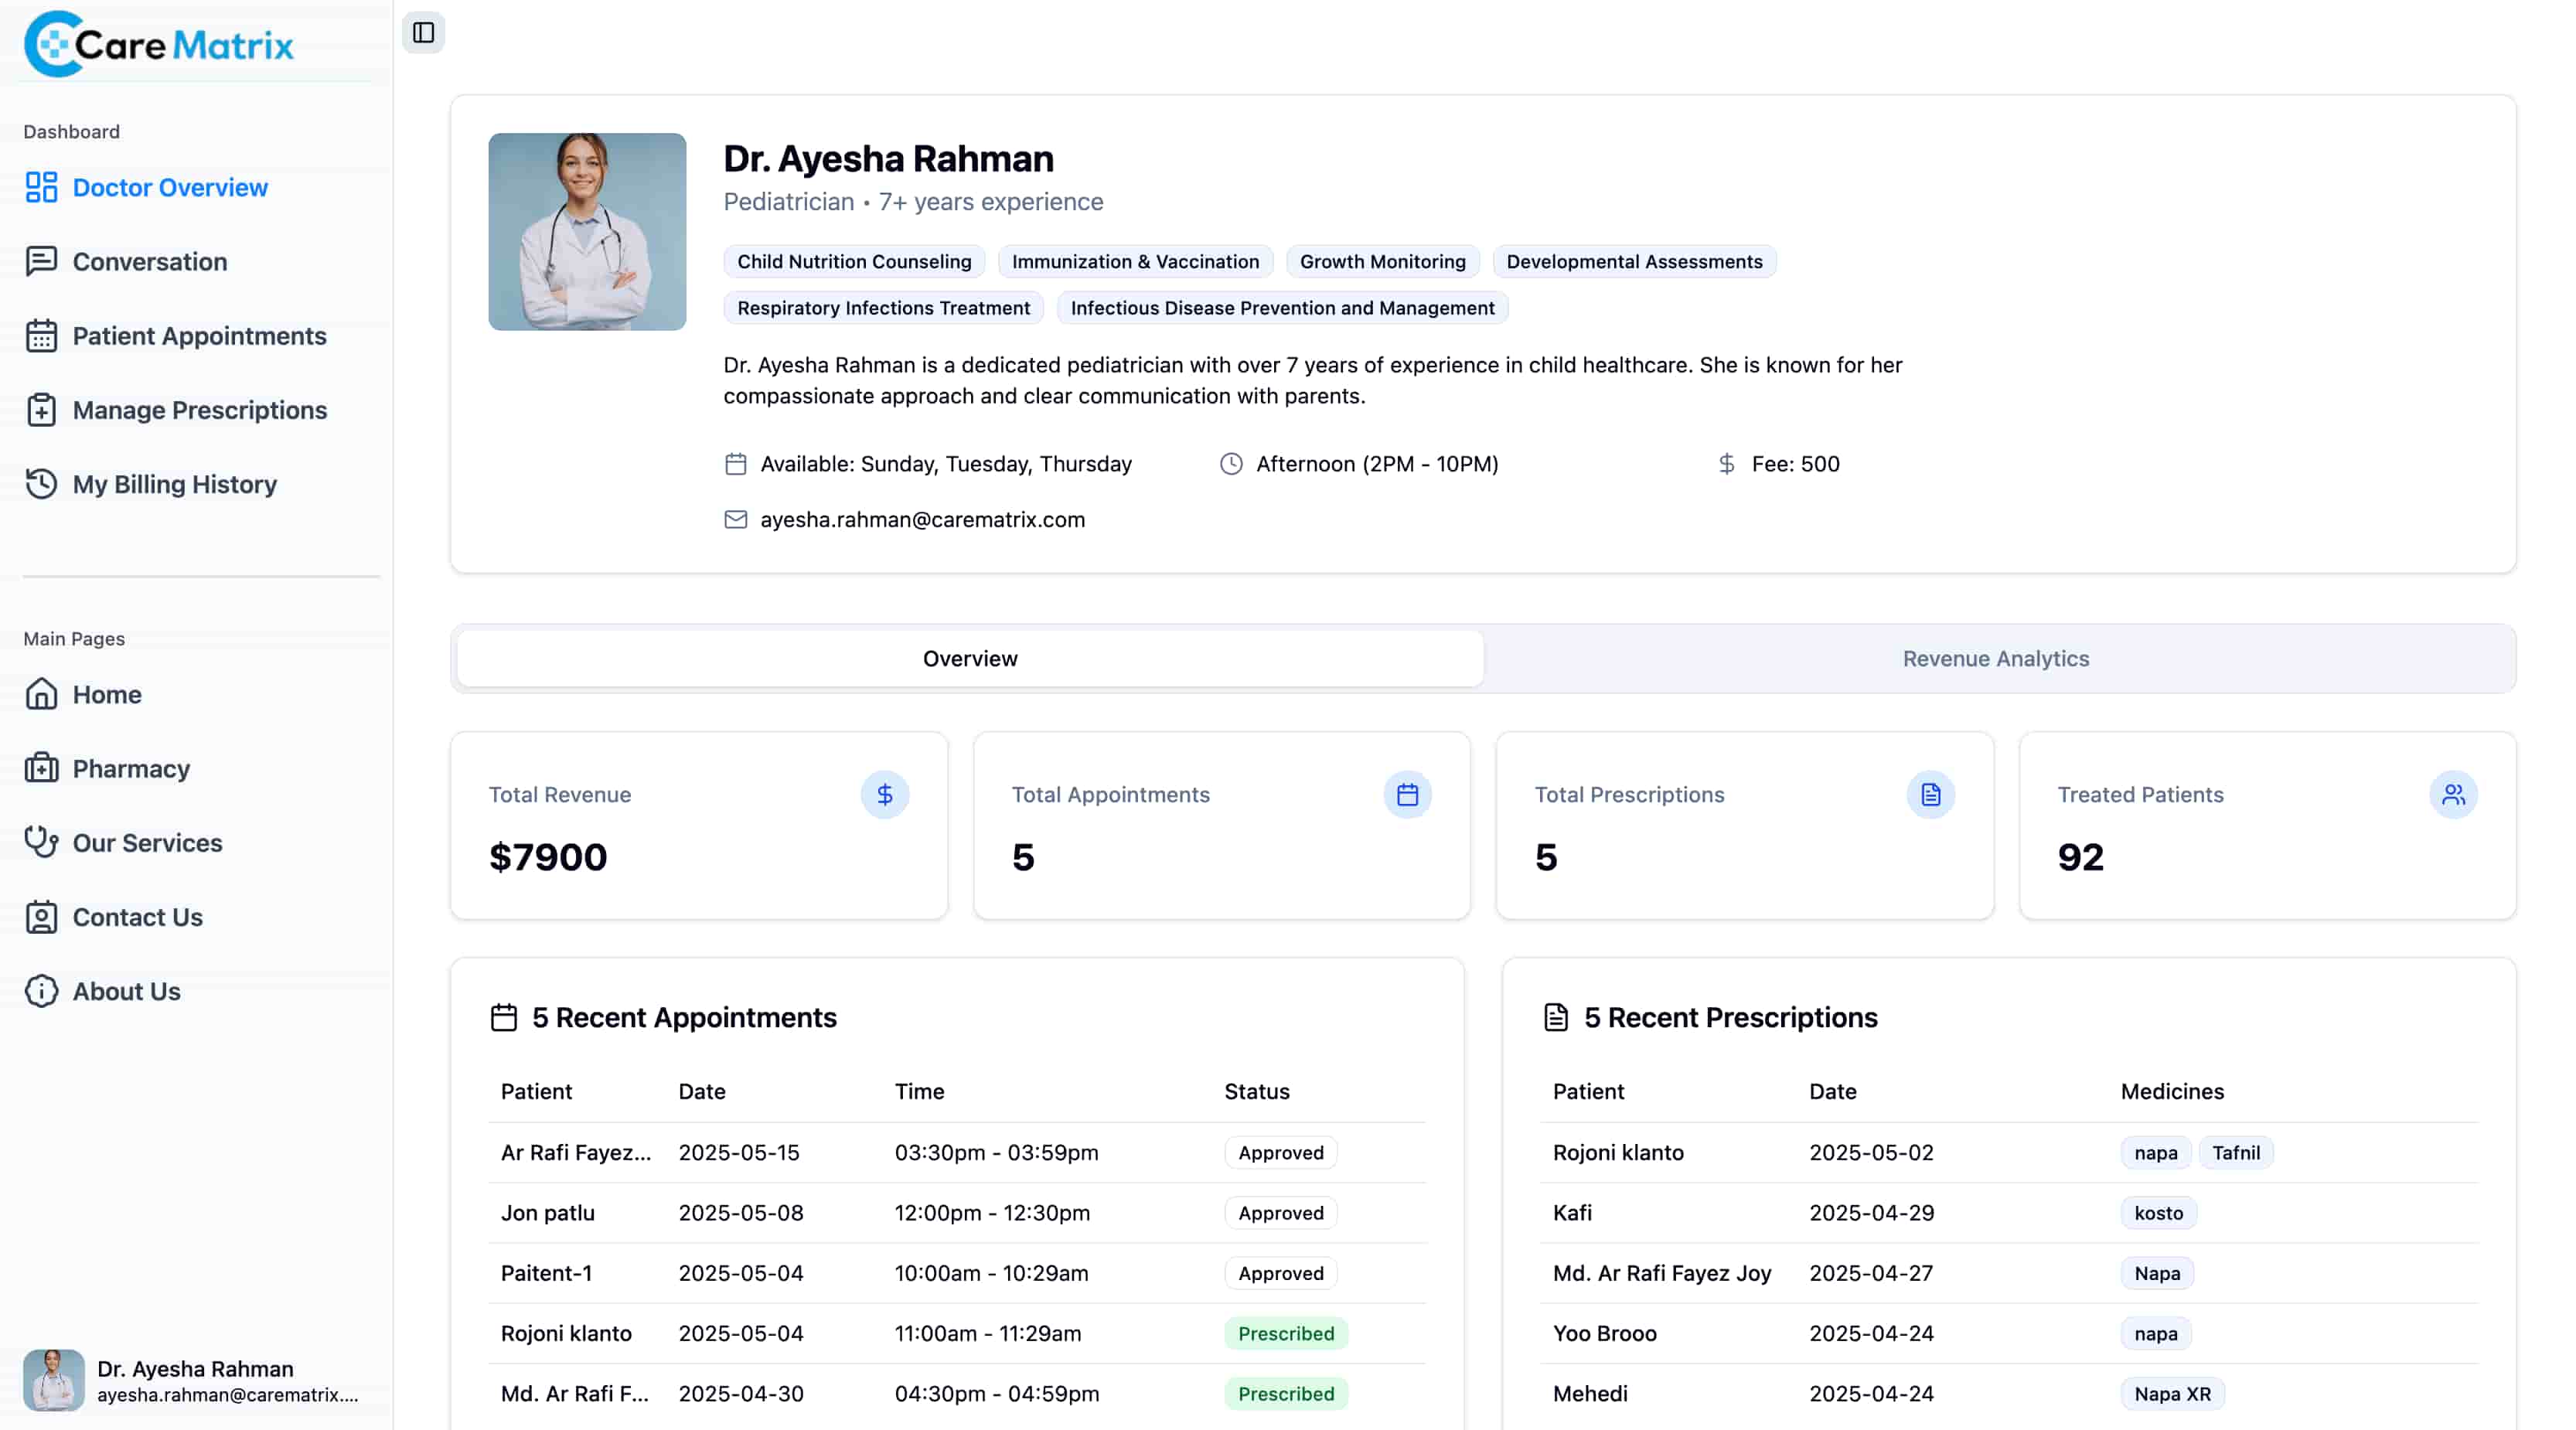Click the calendar icon beside Available days
The image size is (2576, 1430).
tap(735, 464)
